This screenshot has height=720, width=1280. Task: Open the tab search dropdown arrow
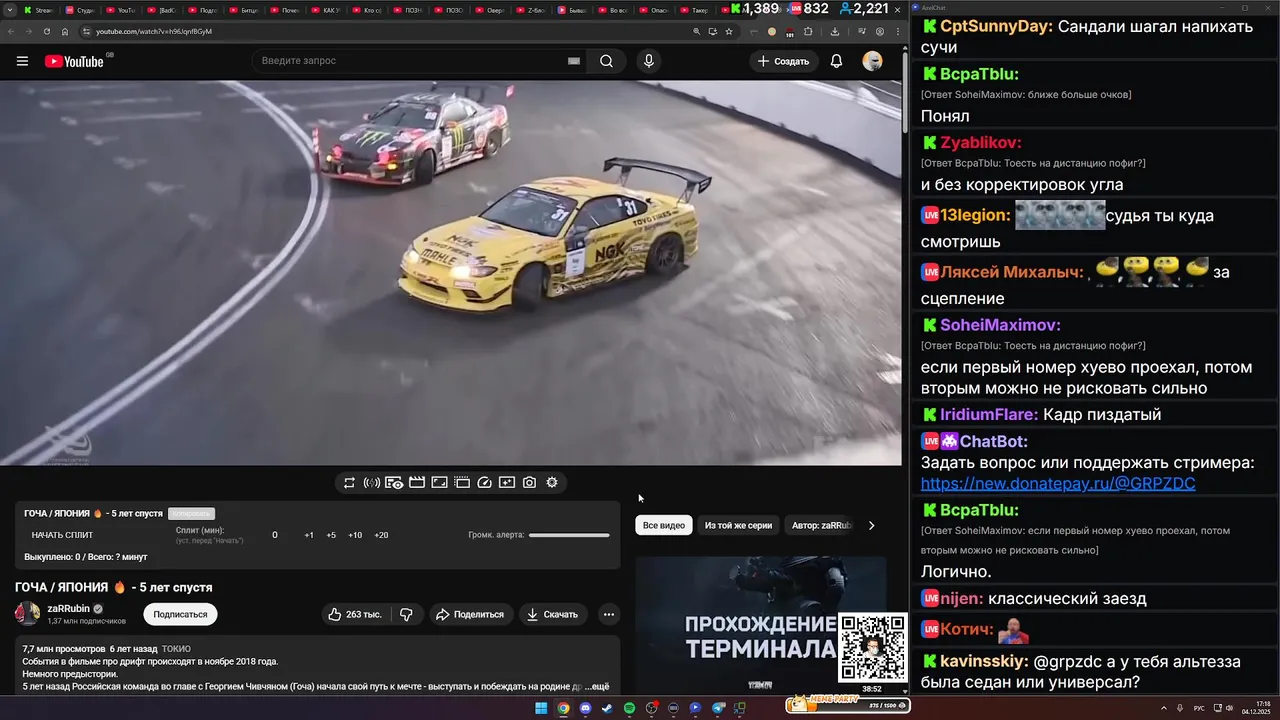coord(10,10)
